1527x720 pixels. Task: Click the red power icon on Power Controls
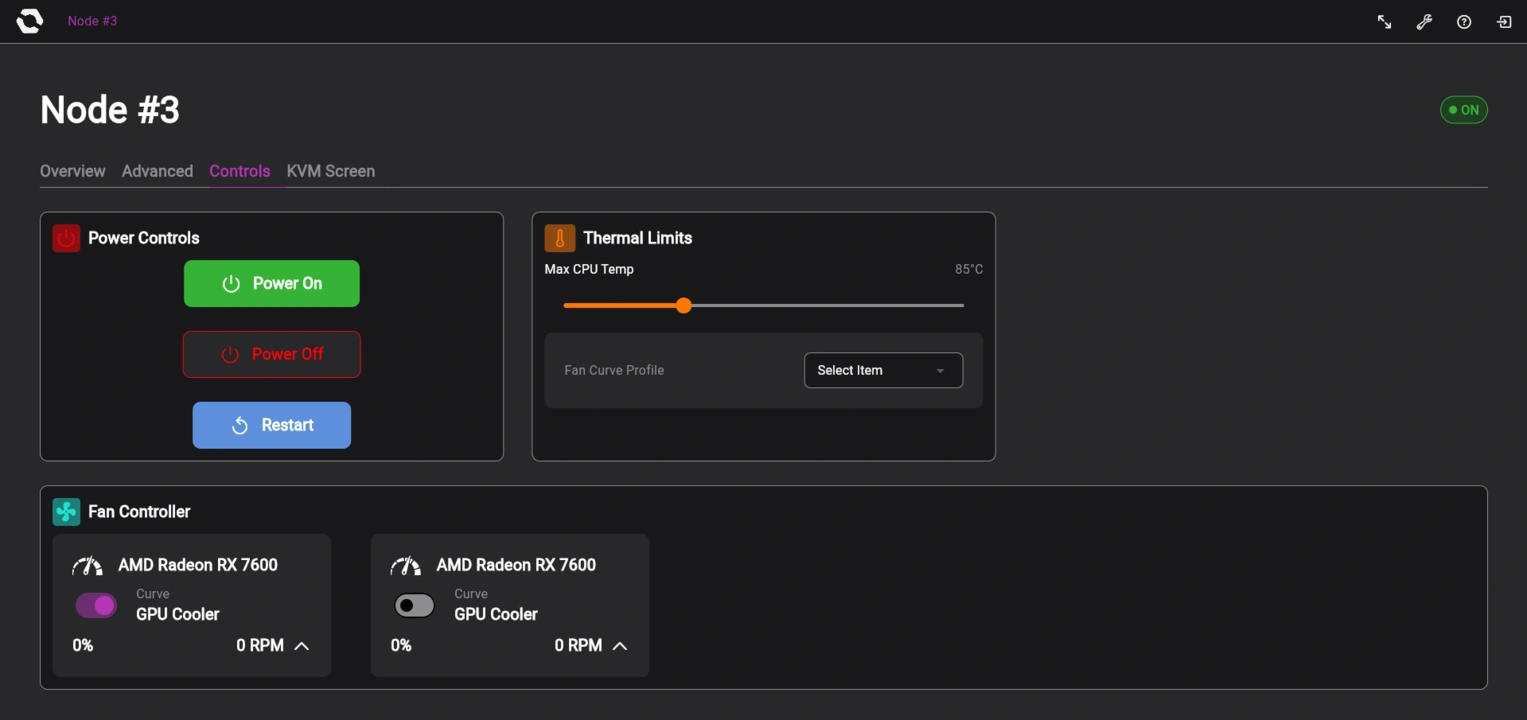pyautogui.click(x=66, y=237)
